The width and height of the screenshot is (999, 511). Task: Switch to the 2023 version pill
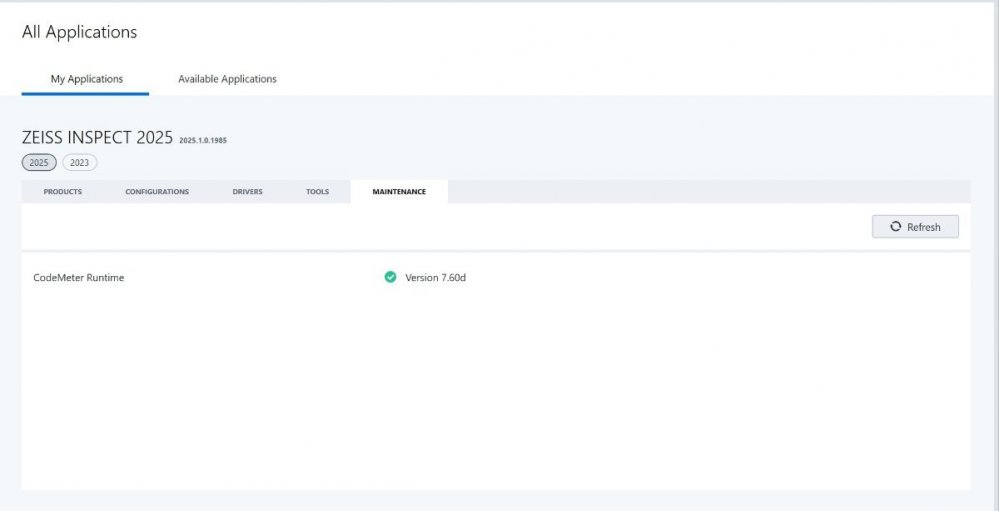pos(79,163)
